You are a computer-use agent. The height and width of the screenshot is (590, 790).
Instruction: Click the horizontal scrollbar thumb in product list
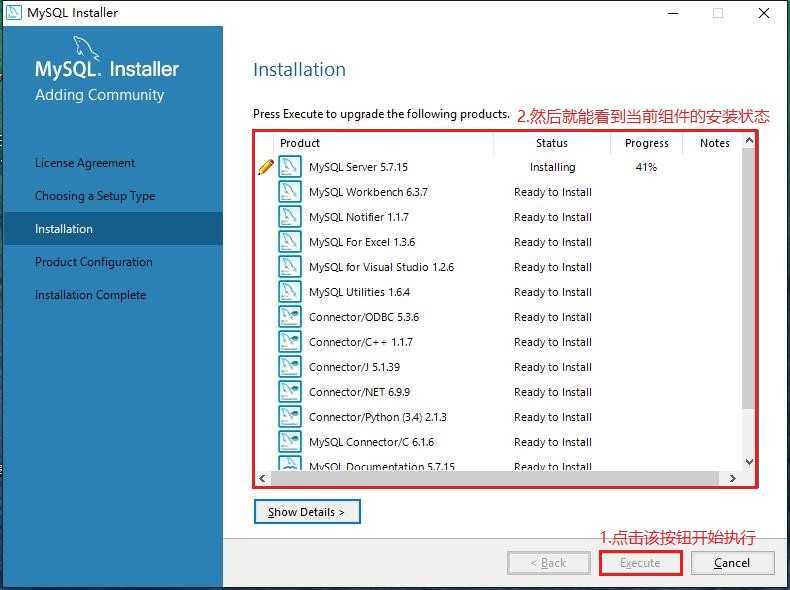(x=495, y=478)
